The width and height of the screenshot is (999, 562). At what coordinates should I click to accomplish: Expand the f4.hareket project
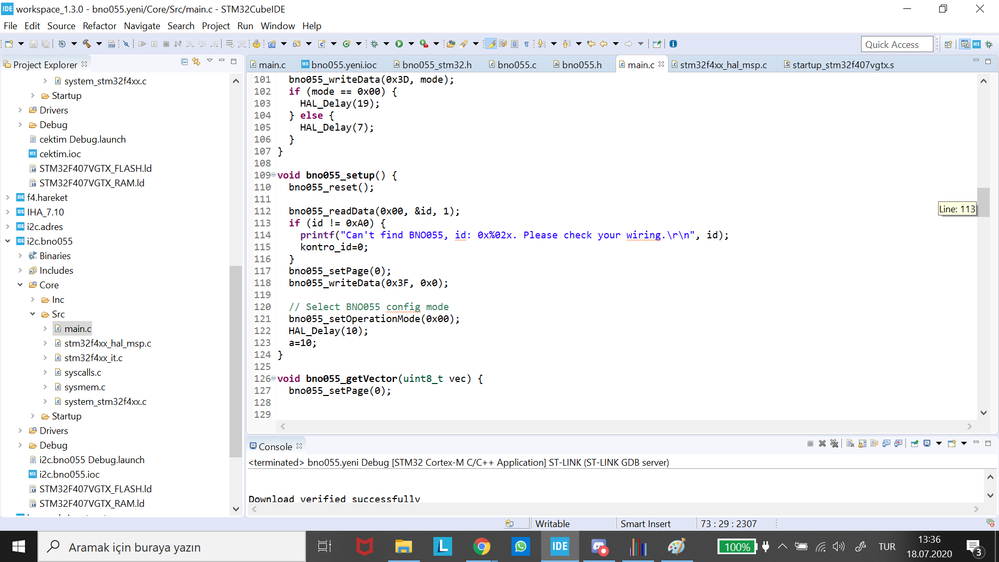(8, 198)
